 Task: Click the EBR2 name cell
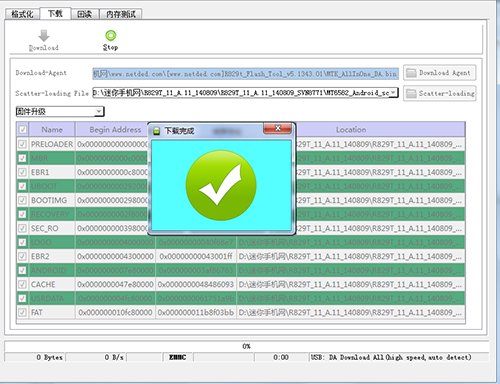(x=52, y=256)
